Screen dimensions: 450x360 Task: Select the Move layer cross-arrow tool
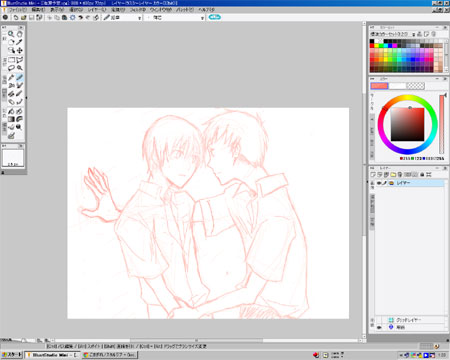[20, 50]
